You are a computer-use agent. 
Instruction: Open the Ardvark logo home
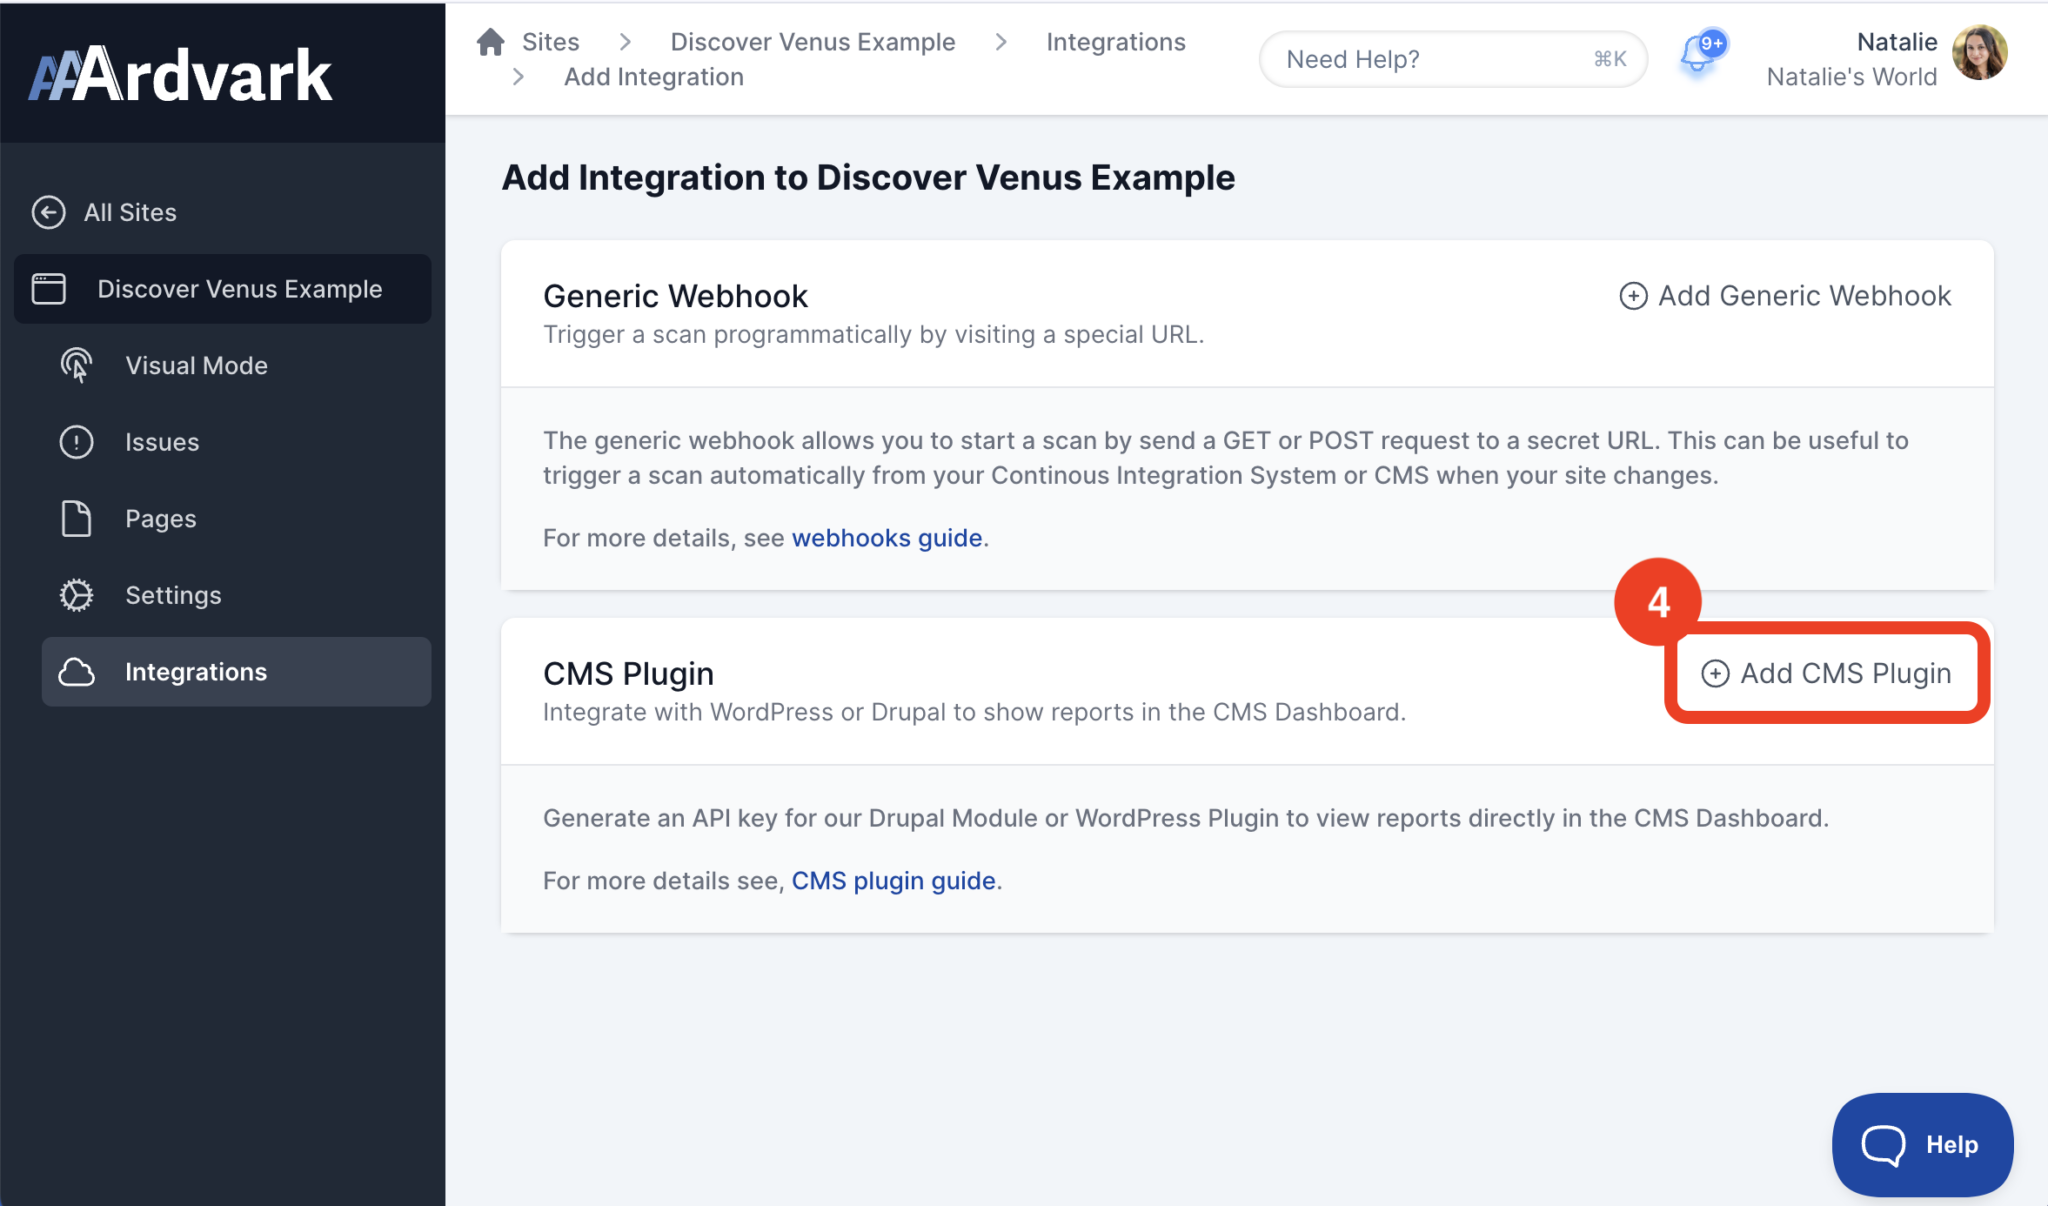coord(181,75)
